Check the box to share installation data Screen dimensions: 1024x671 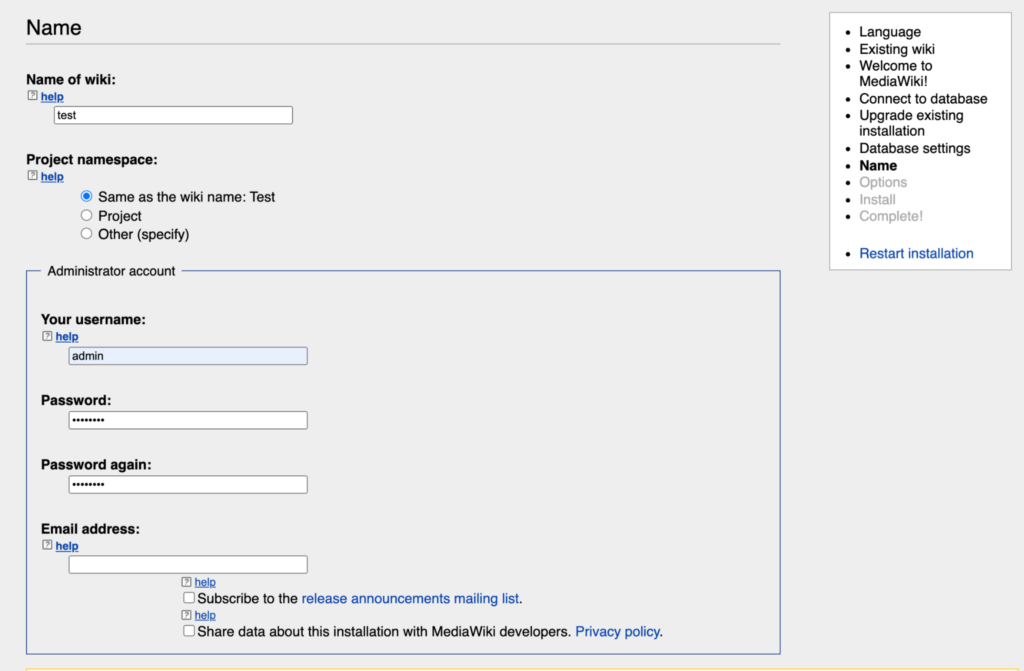189,630
